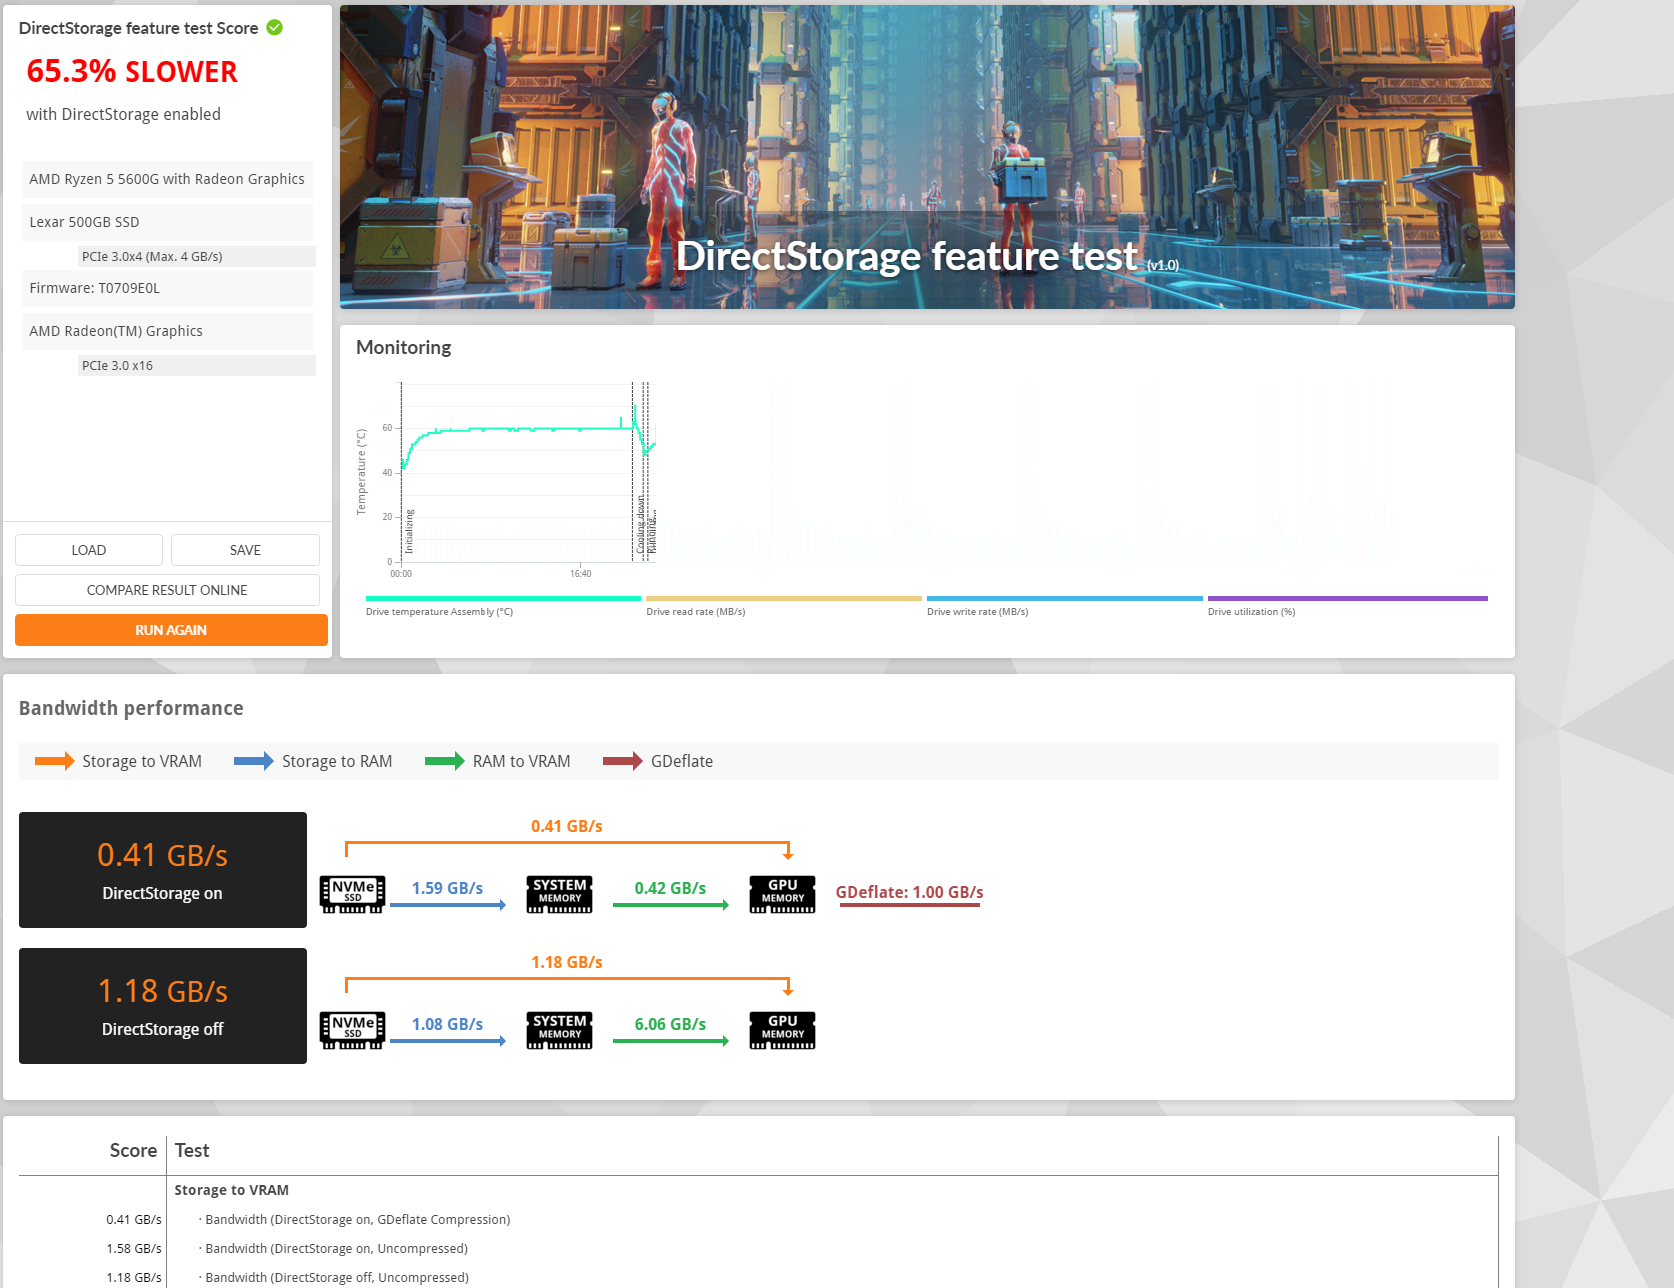Click the Monitoring heading

click(404, 347)
